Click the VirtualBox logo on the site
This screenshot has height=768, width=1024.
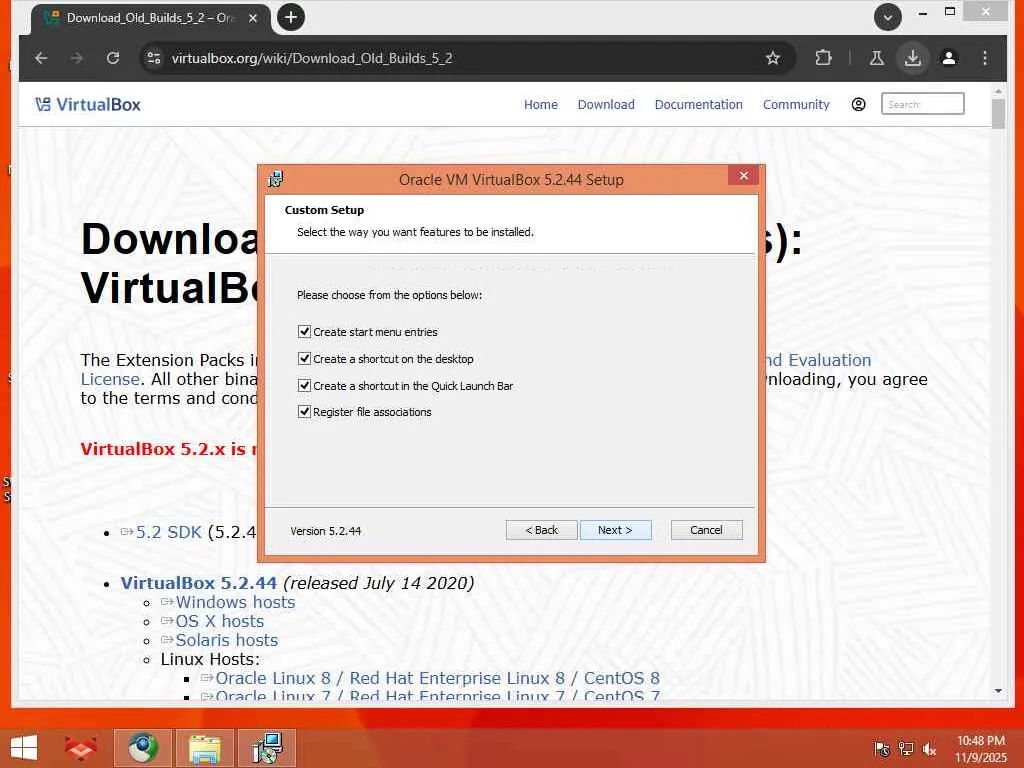click(x=88, y=104)
